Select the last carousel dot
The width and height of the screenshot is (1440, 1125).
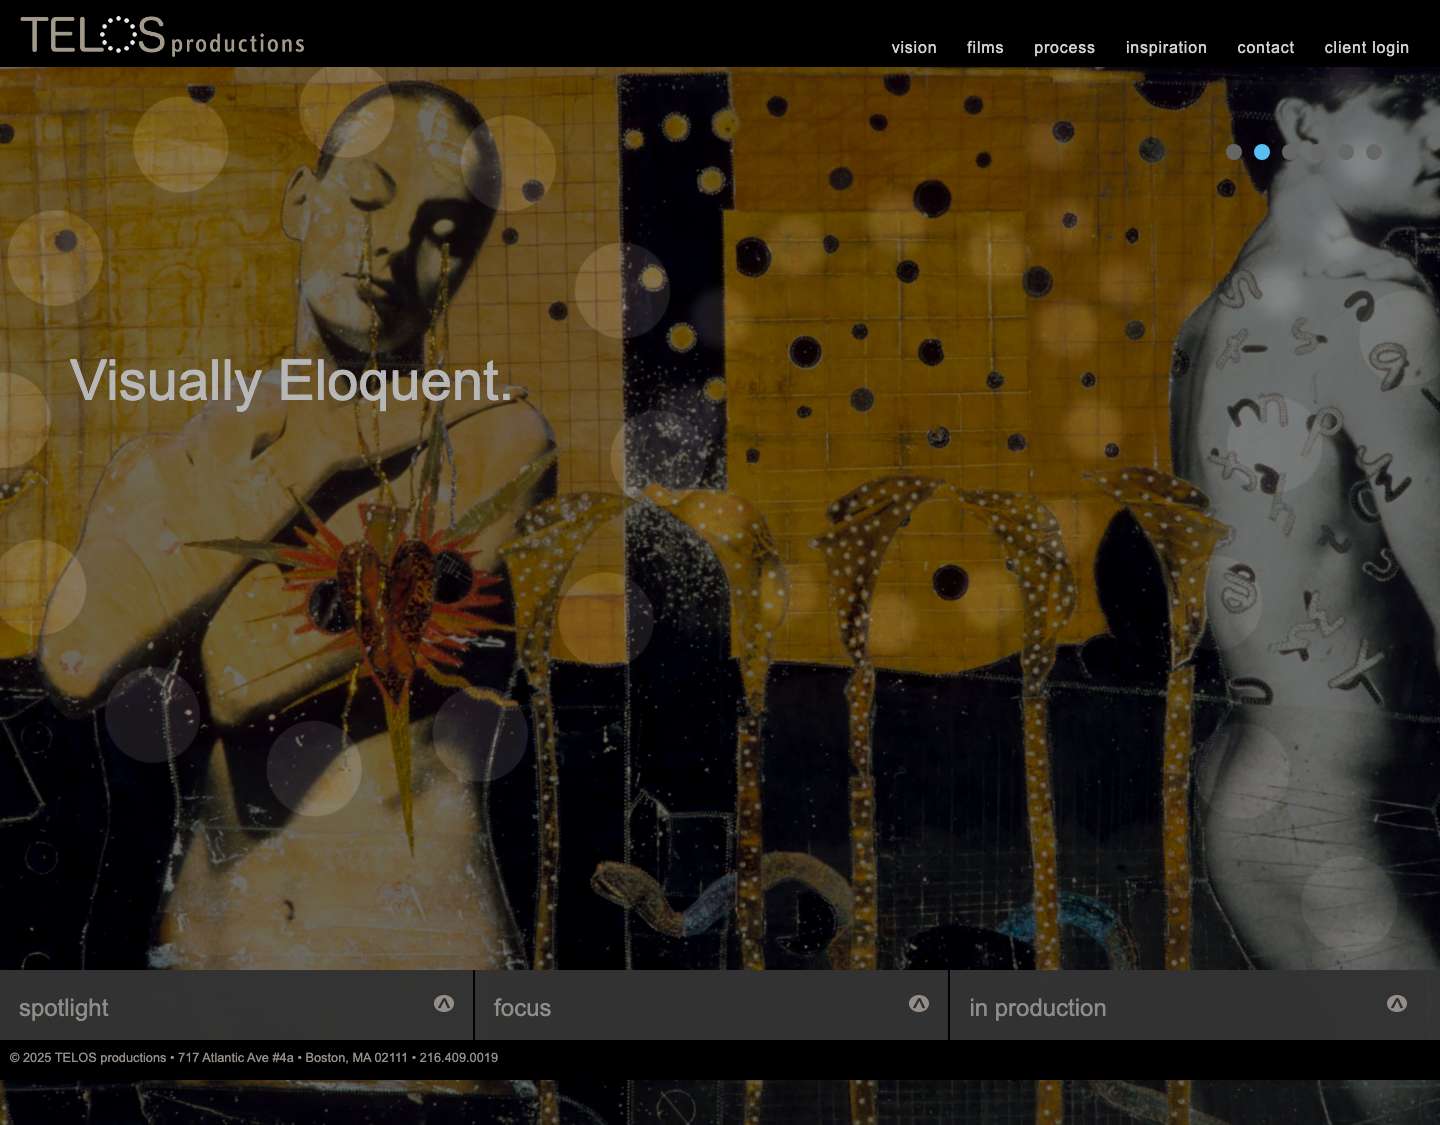(x=1374, y=152)
